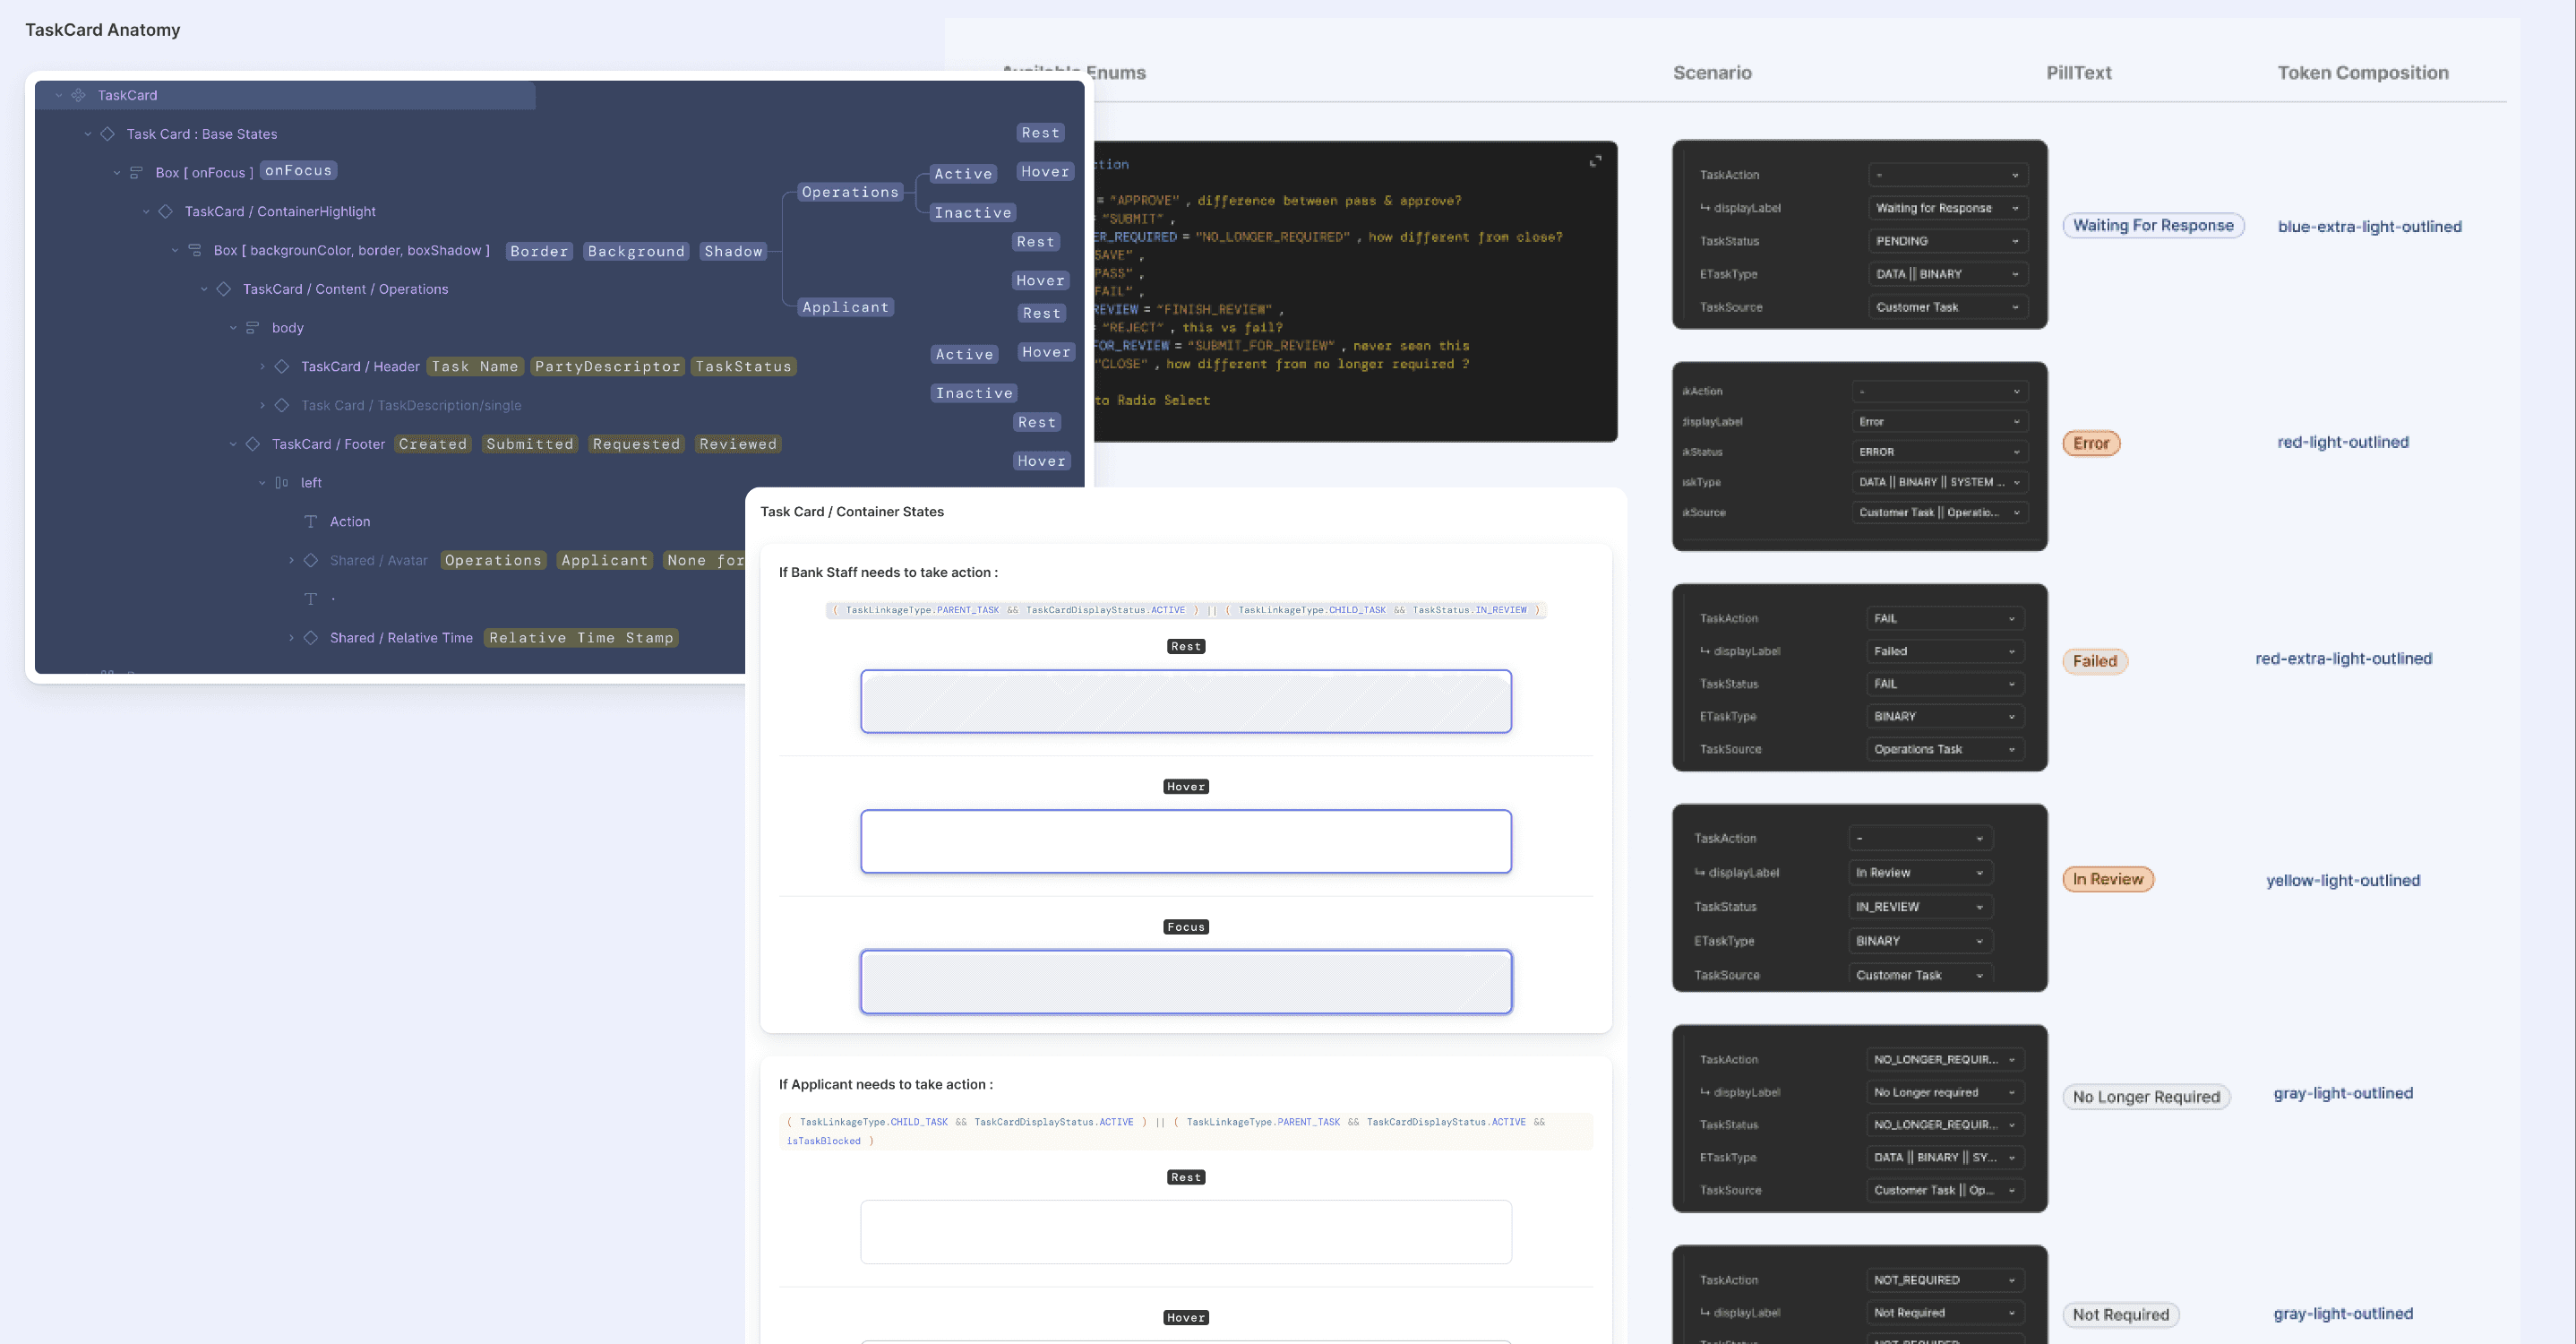Image resolution: width=2576 pixels, height=1344 pixels.
Task: Click the Waiting For Response pill
Action: point(2153,226)
